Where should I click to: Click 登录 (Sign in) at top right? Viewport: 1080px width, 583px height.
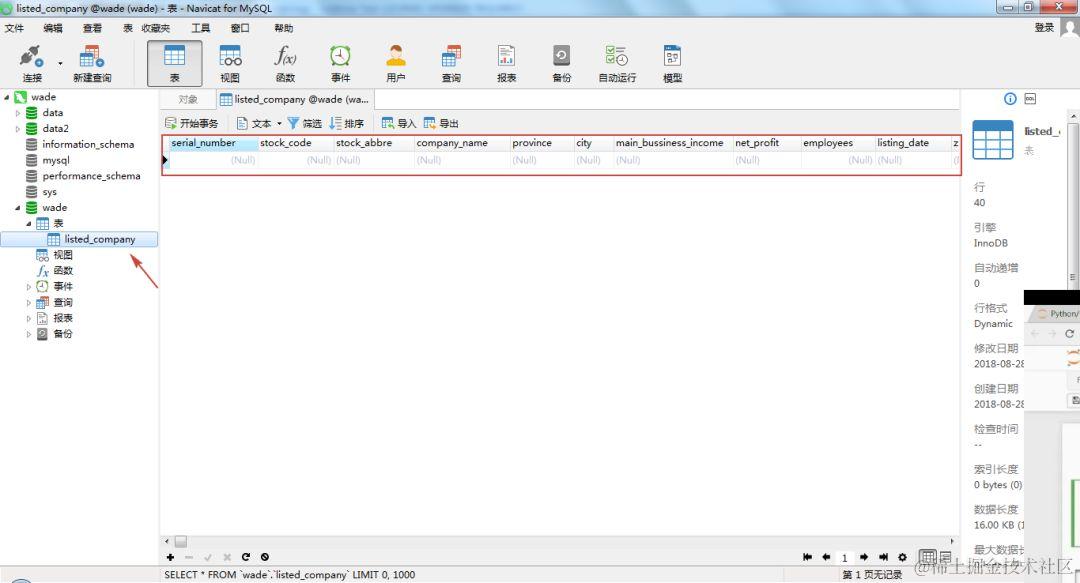tap(1044, 28)
